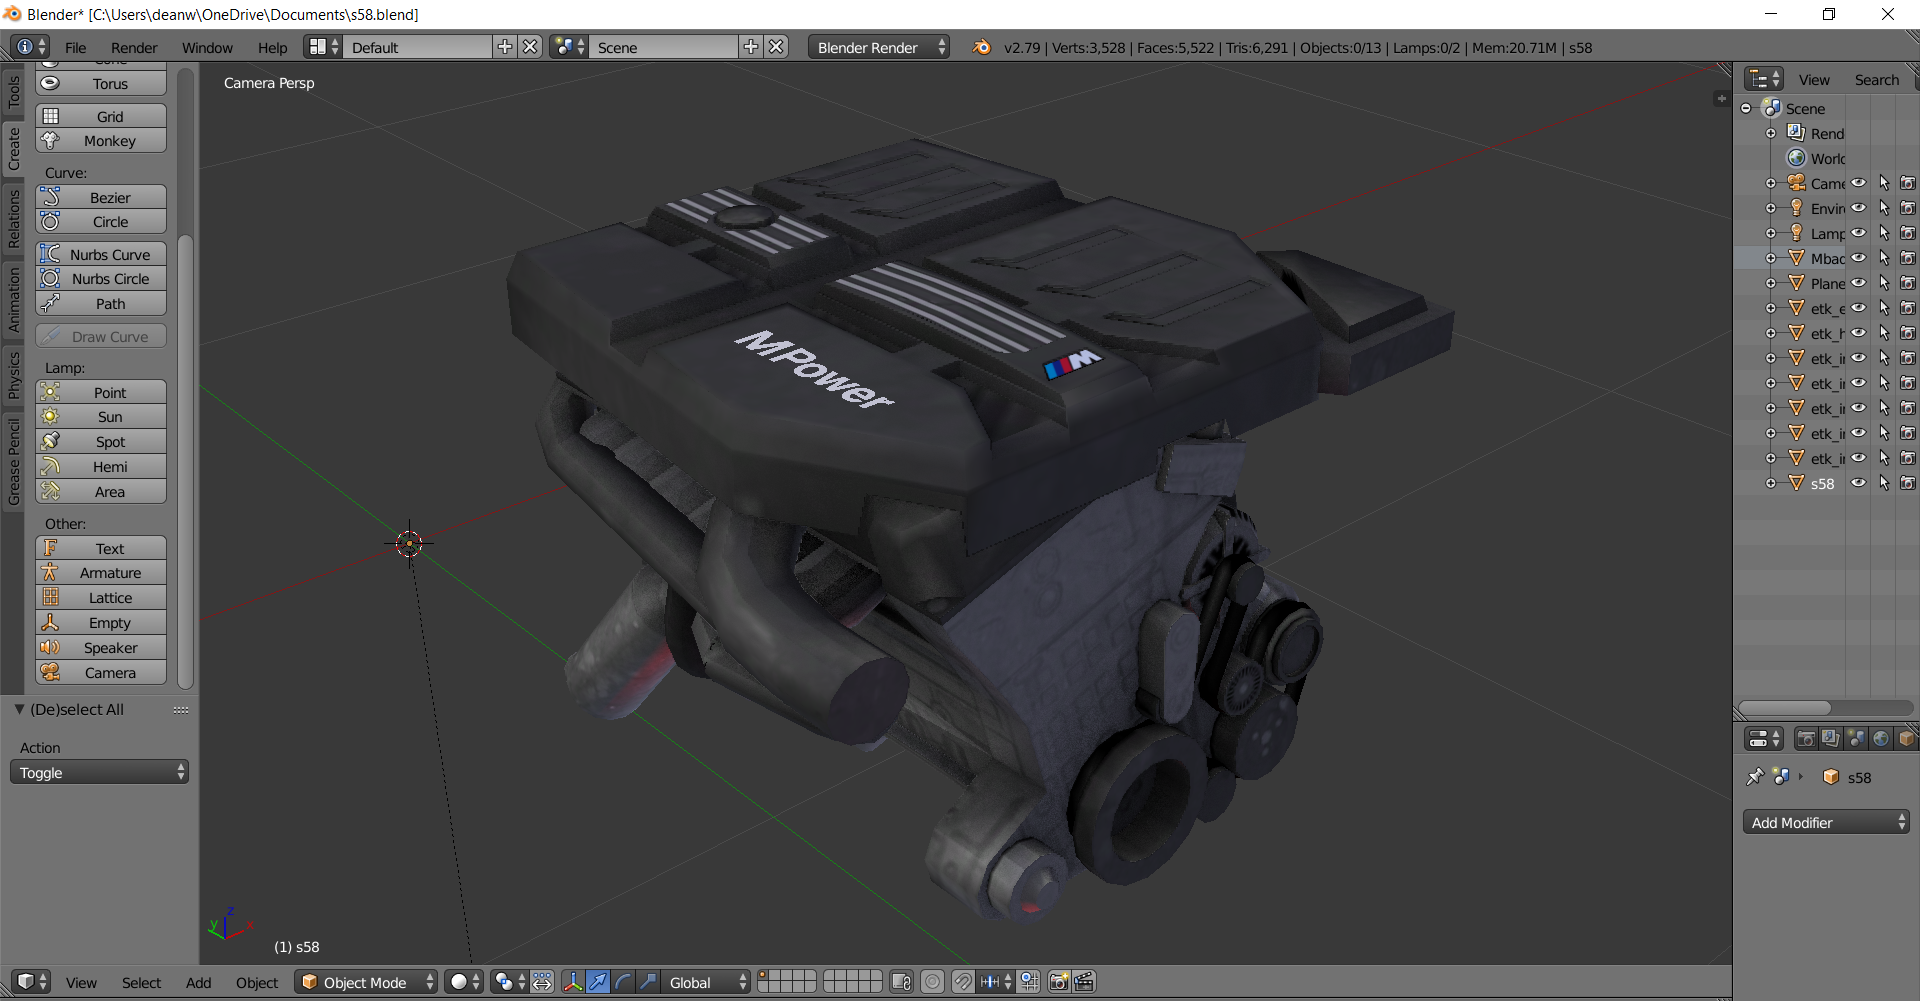Open the Object Mode dropdown
This screenshot has height=1001, width=1920.
366,982
